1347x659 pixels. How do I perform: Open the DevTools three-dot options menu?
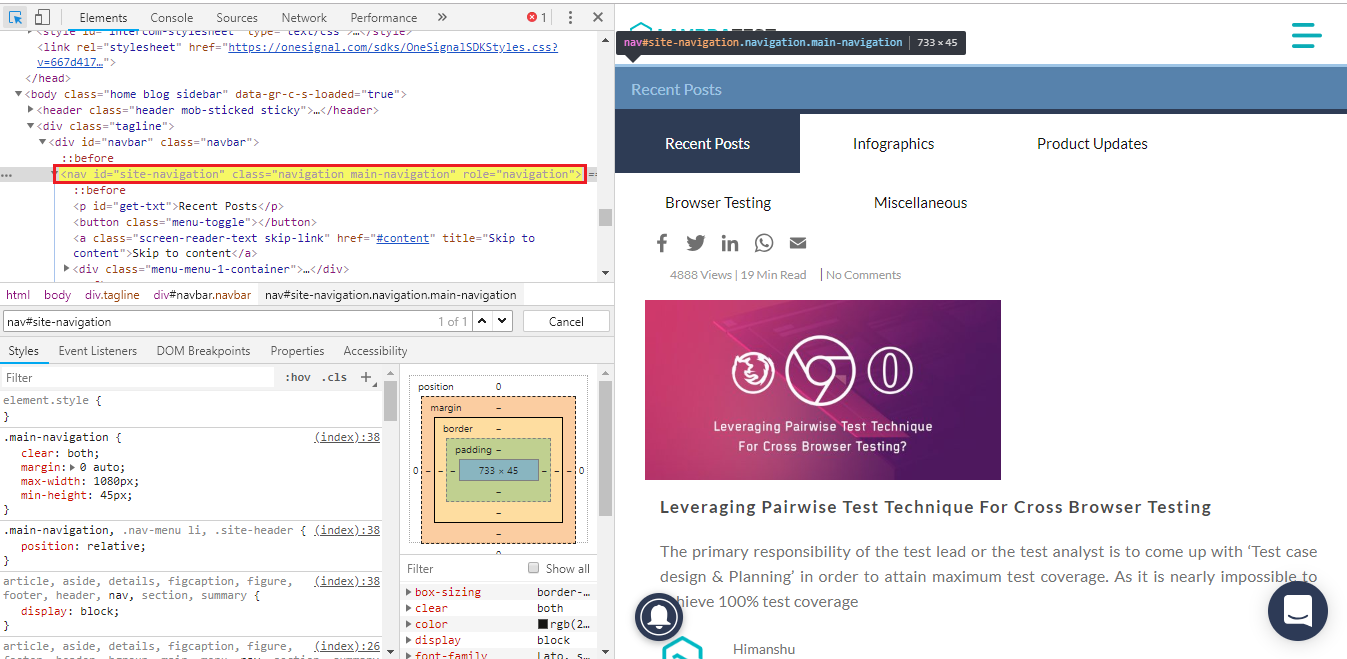coord(570,17)
